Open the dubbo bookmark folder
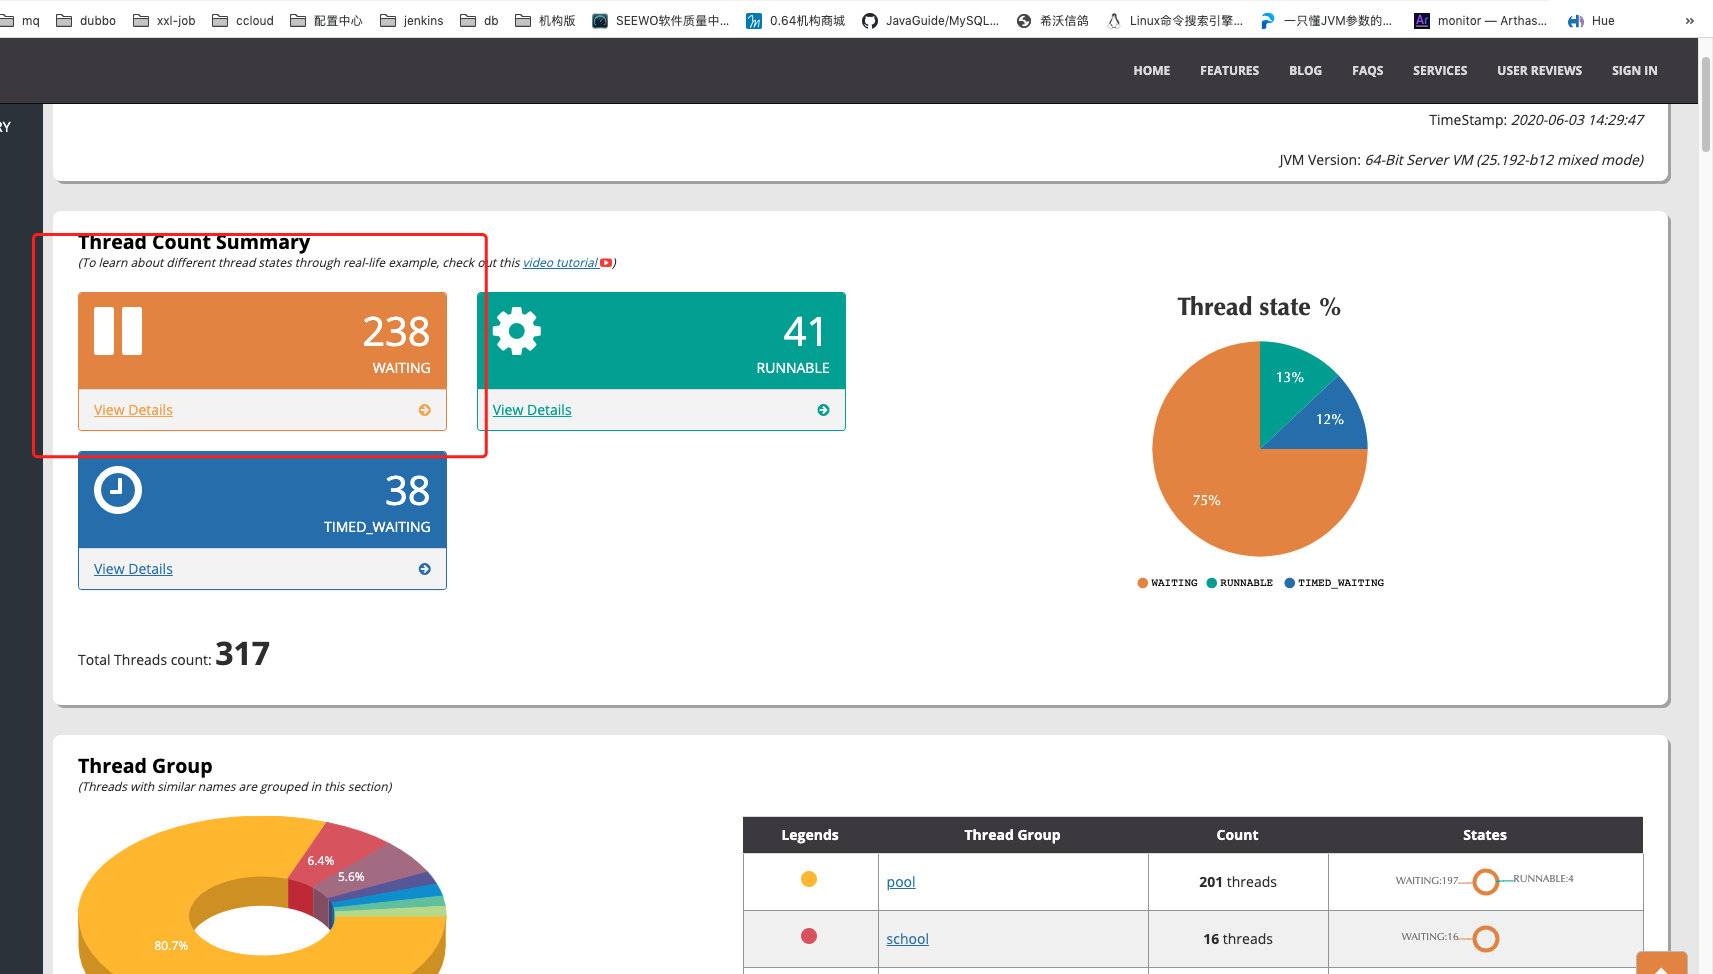The image size is (1713, 974). point(86,20)
